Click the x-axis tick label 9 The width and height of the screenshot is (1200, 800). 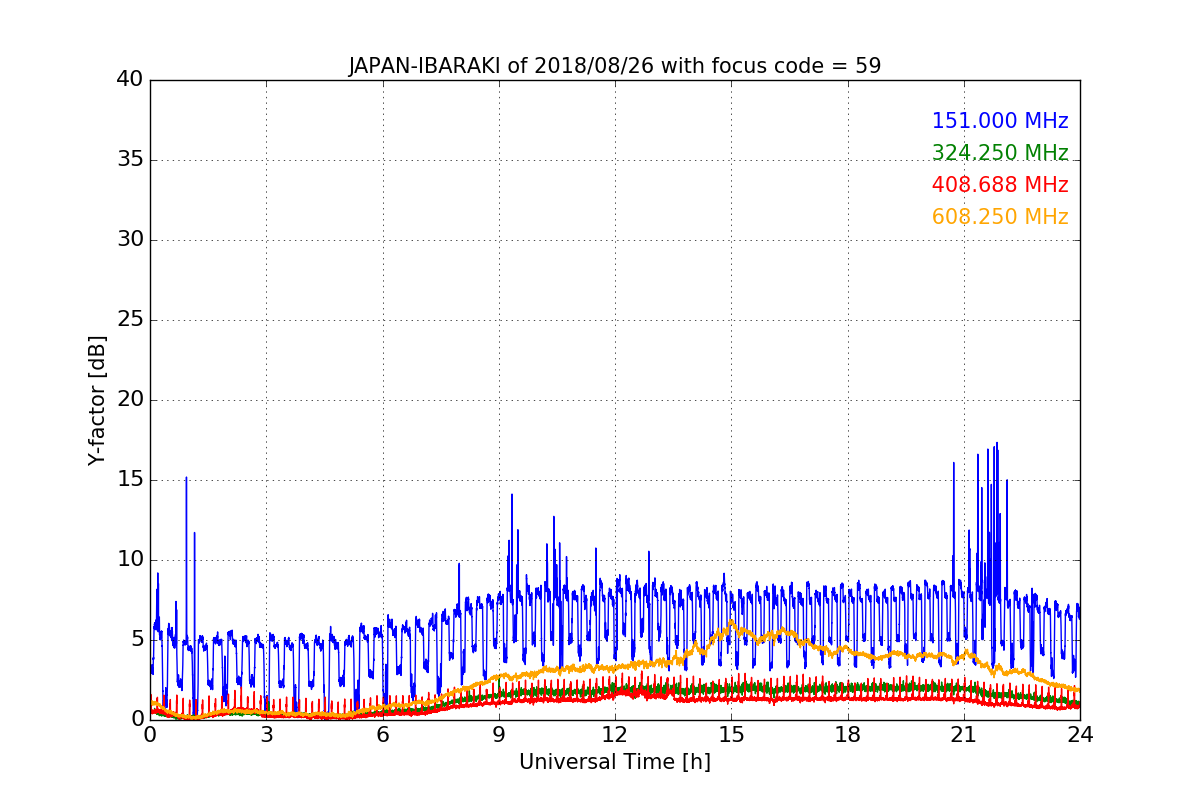(x=499, y=734)
